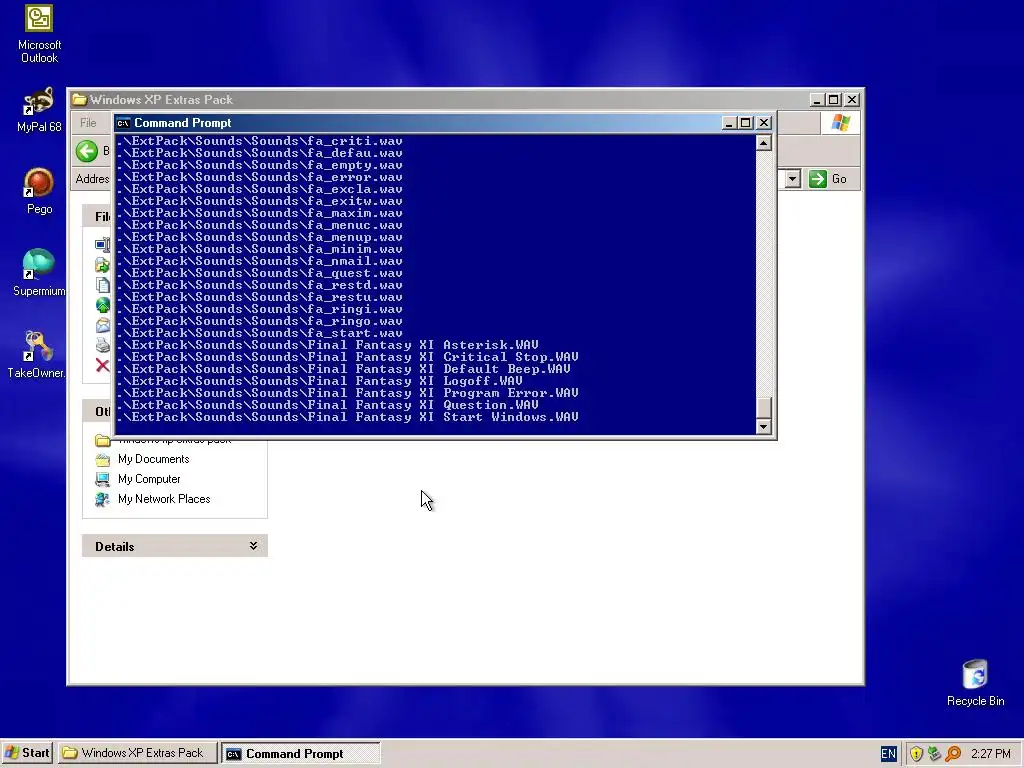Minimize the Command Prompt window

(729, 123)
